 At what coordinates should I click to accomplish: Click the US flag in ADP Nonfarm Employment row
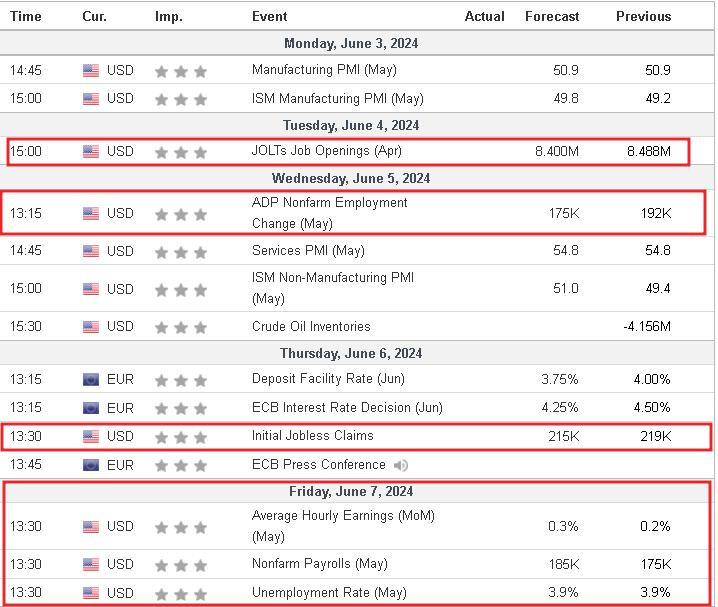point(91,213)
